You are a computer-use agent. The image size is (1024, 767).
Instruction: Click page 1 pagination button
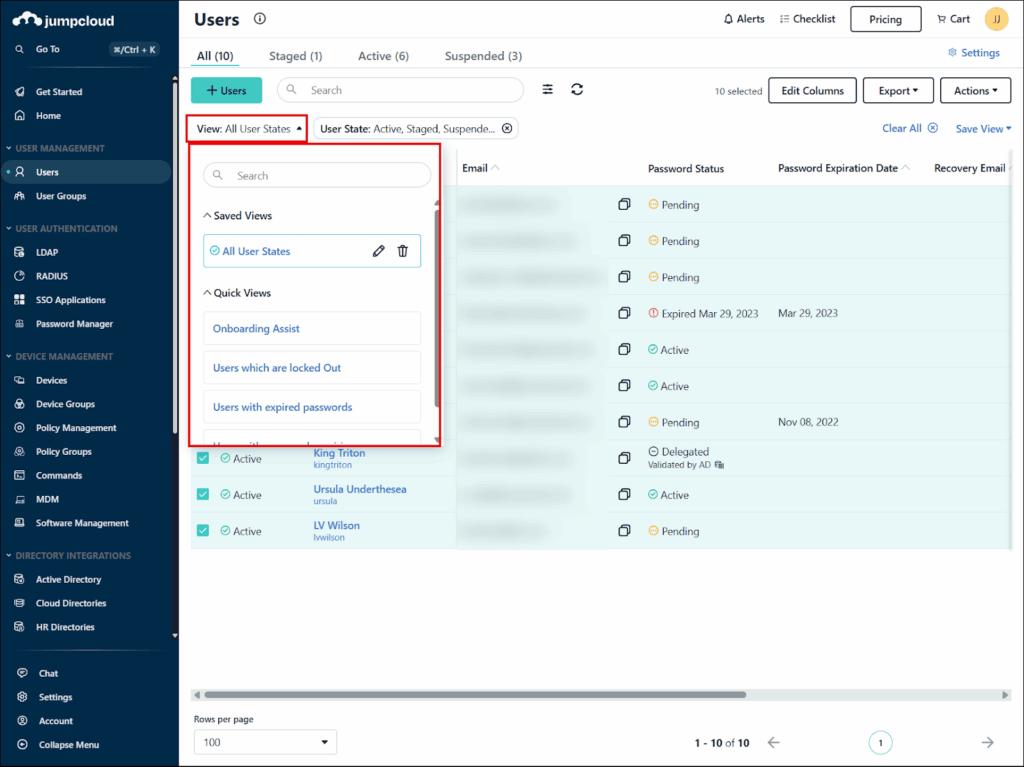880,742
